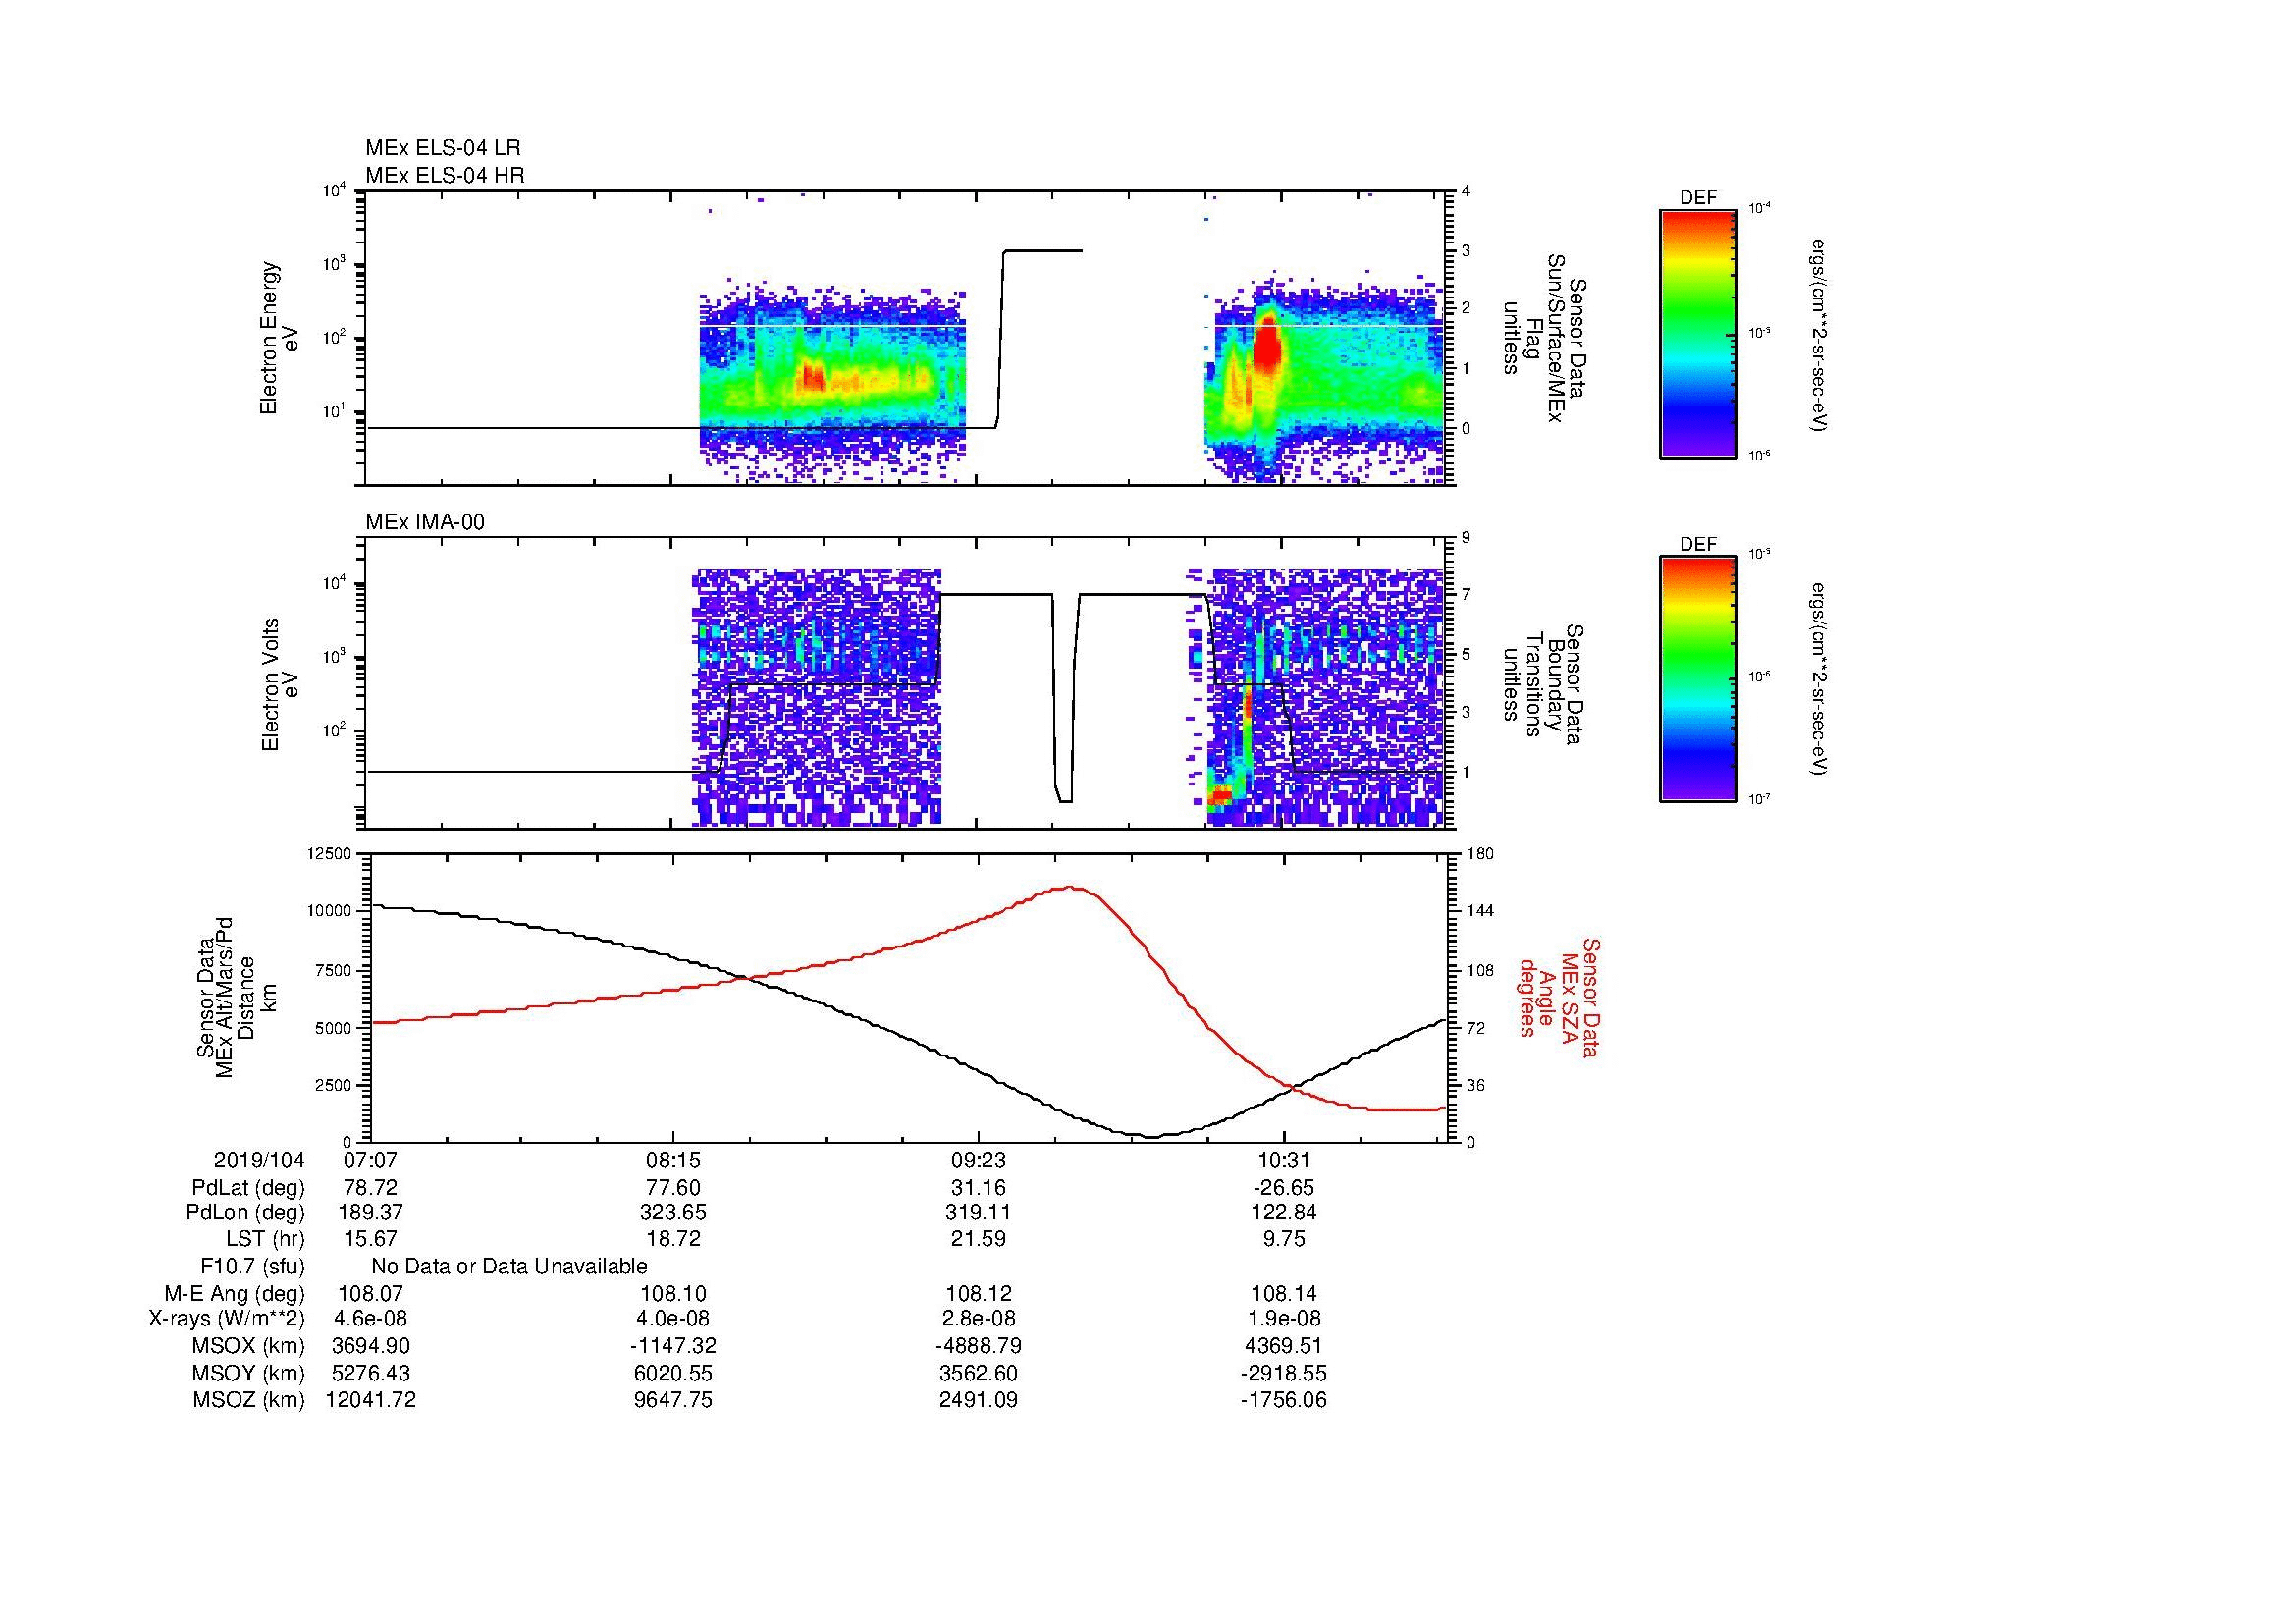Click M-E Ang value 108.07
Viewport: 2296px width, 1623px height.
pos(370,1293)
